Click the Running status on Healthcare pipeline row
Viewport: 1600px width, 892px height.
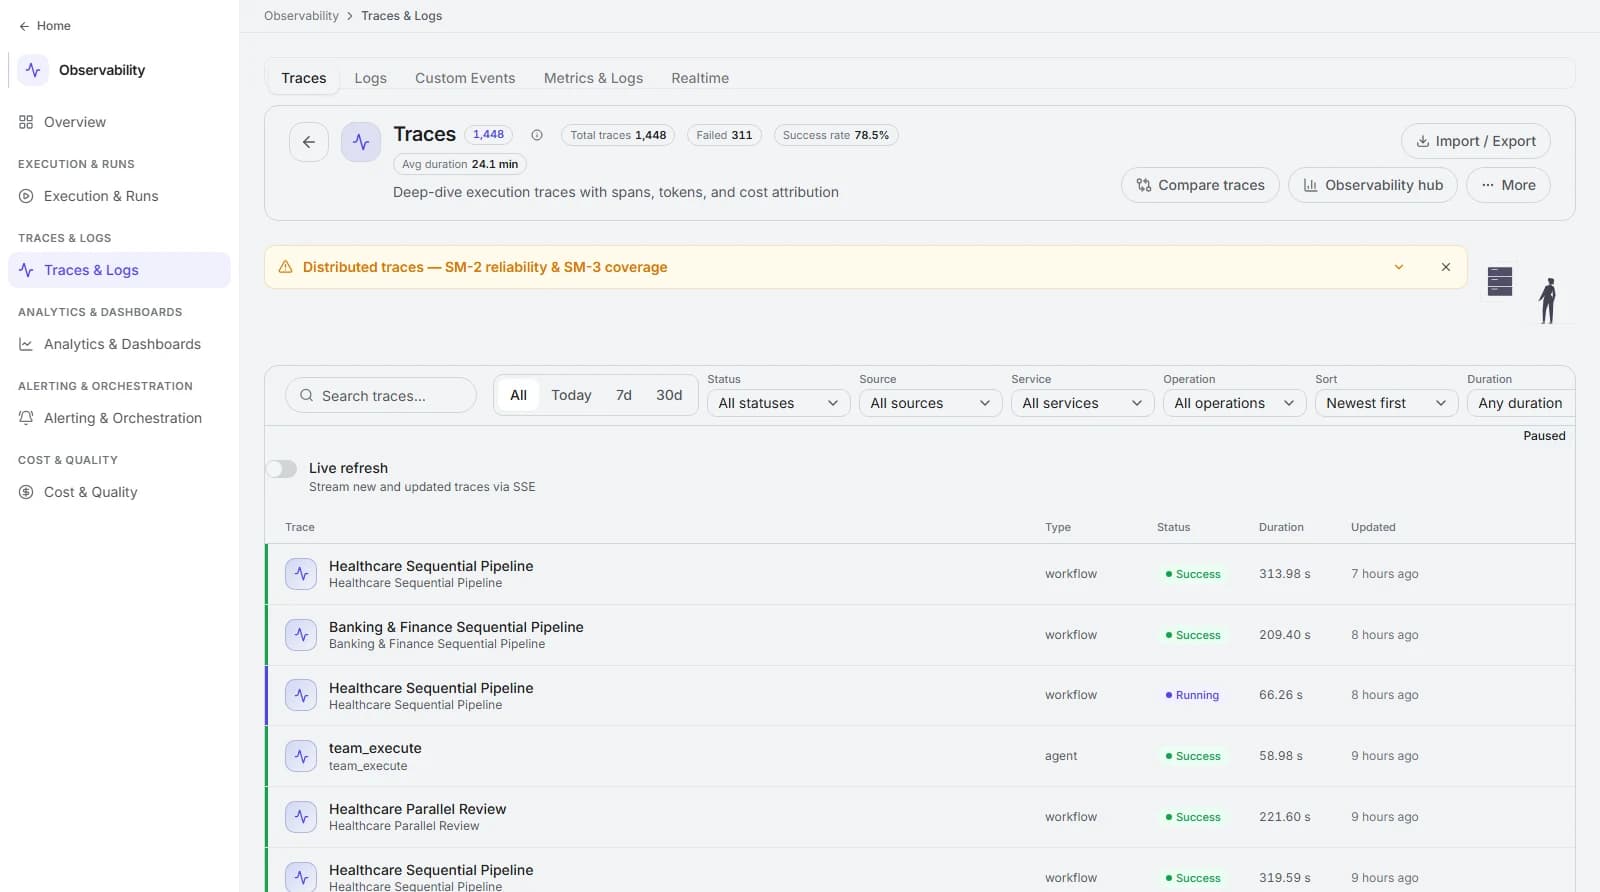[1192, 695]
